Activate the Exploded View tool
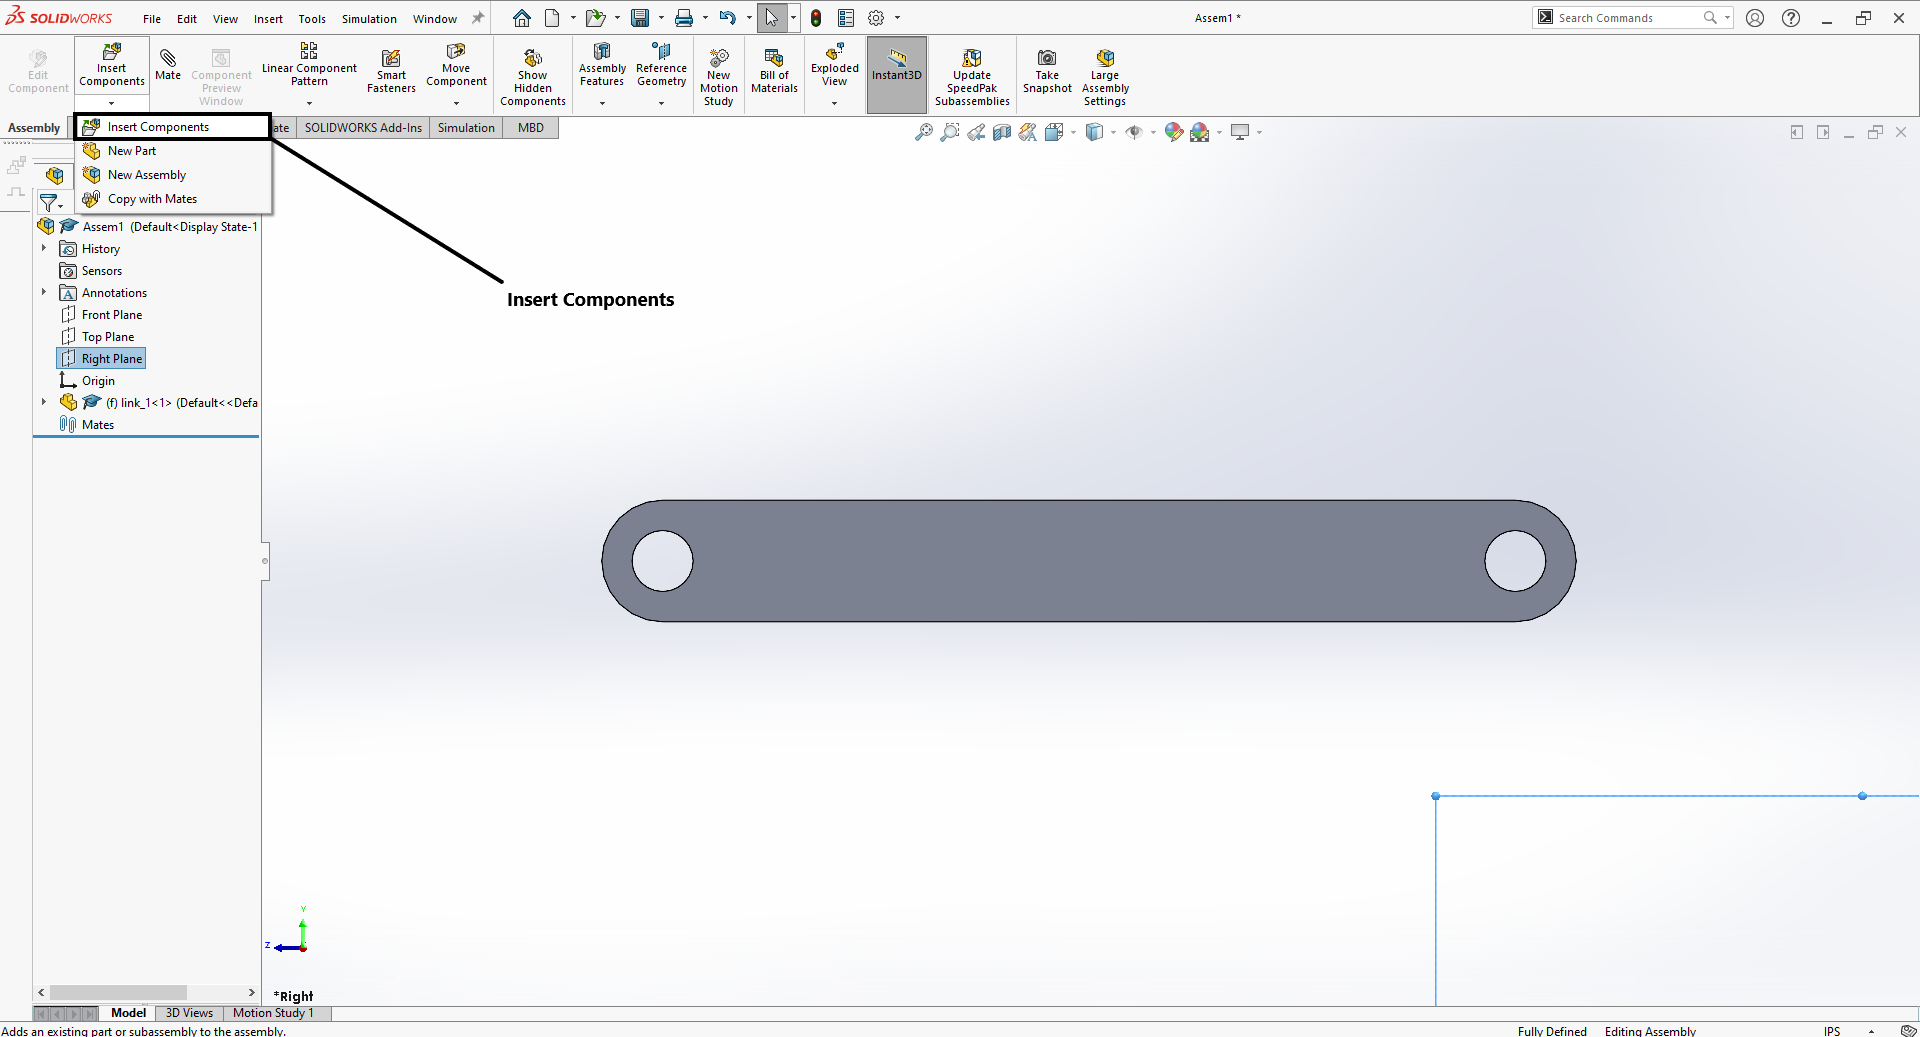The width and height of the screenshot is (1920, 1037). [x=834, y=70]
